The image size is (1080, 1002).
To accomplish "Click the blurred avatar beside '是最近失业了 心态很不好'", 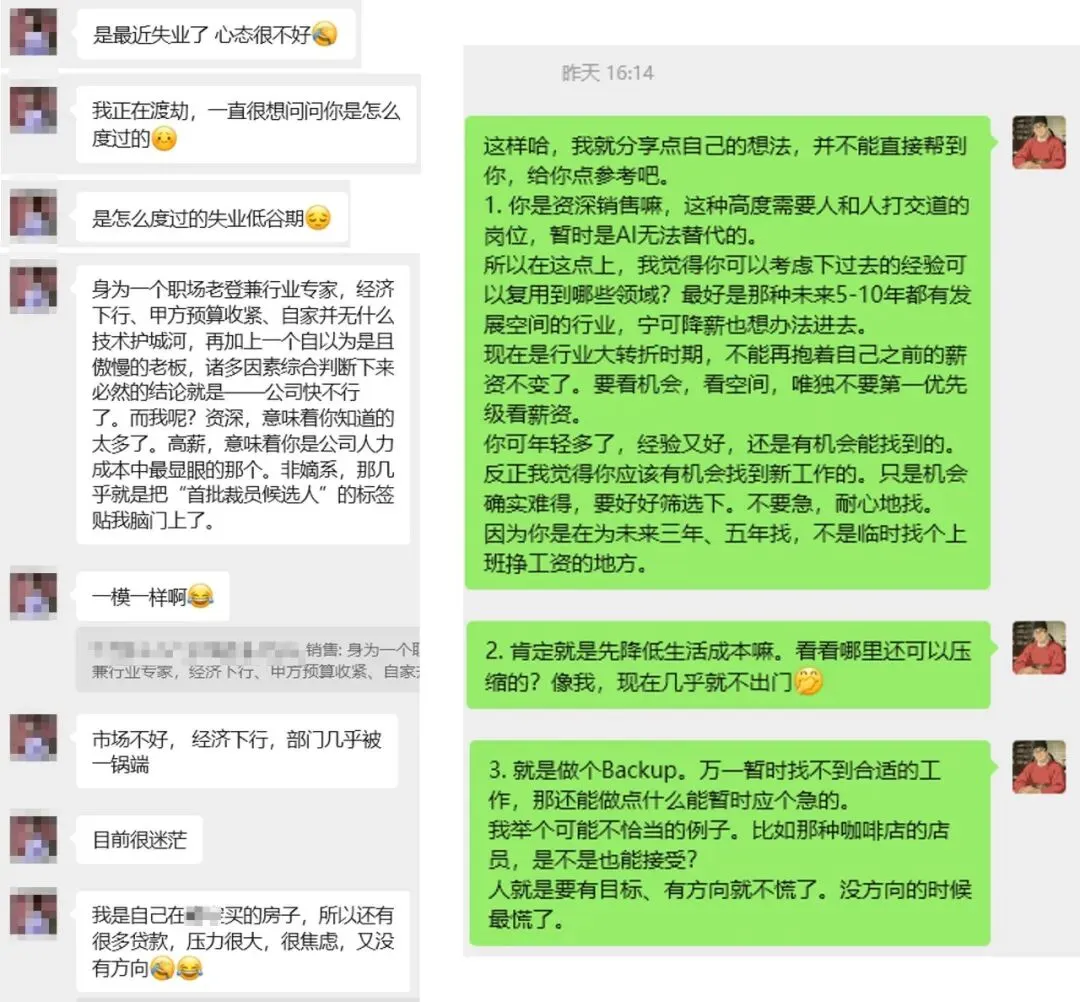I will point(33,32).
